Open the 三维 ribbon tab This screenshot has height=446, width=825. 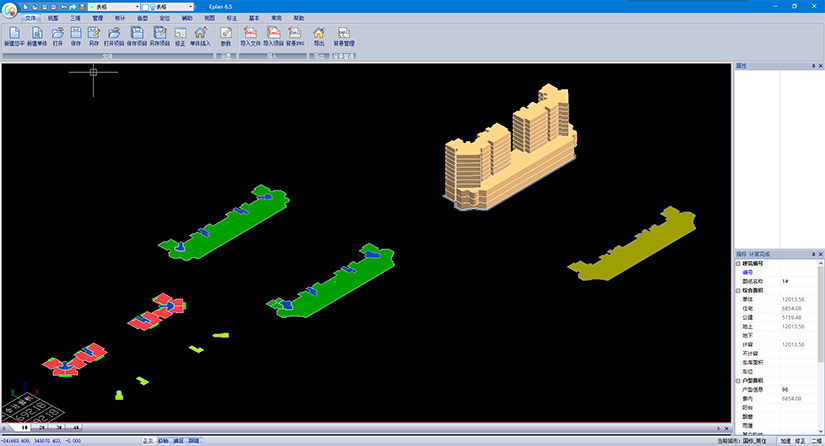point(75,18)
